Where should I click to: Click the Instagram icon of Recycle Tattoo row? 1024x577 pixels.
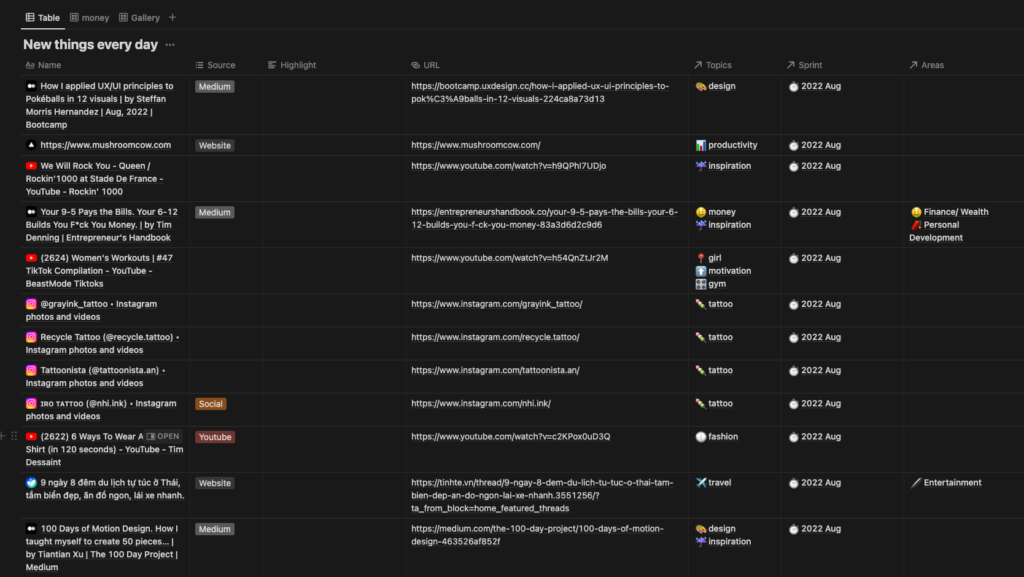coord(31,337)
